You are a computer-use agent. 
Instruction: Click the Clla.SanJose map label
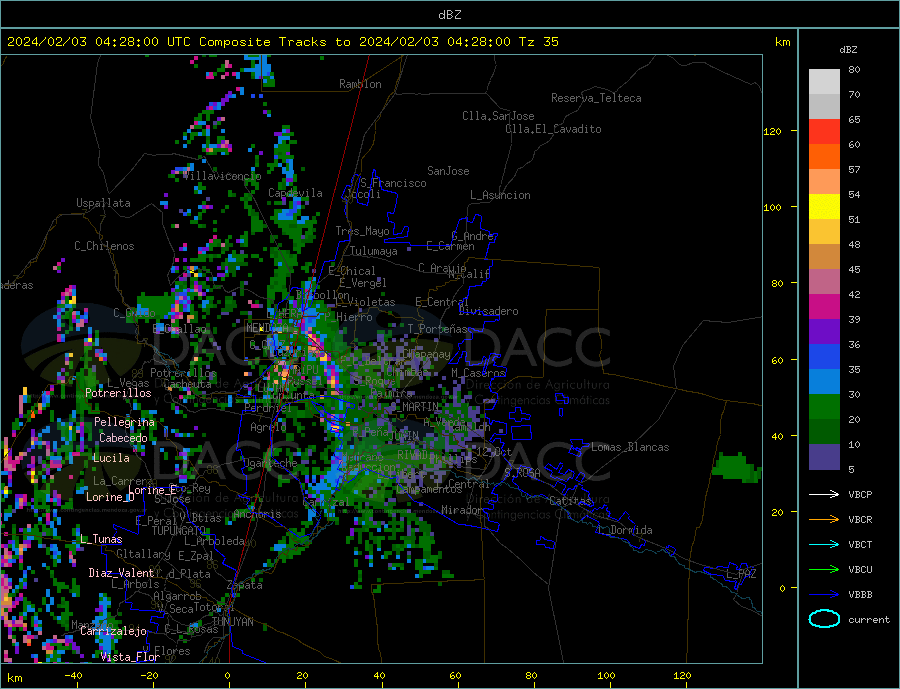pos(498,116)
